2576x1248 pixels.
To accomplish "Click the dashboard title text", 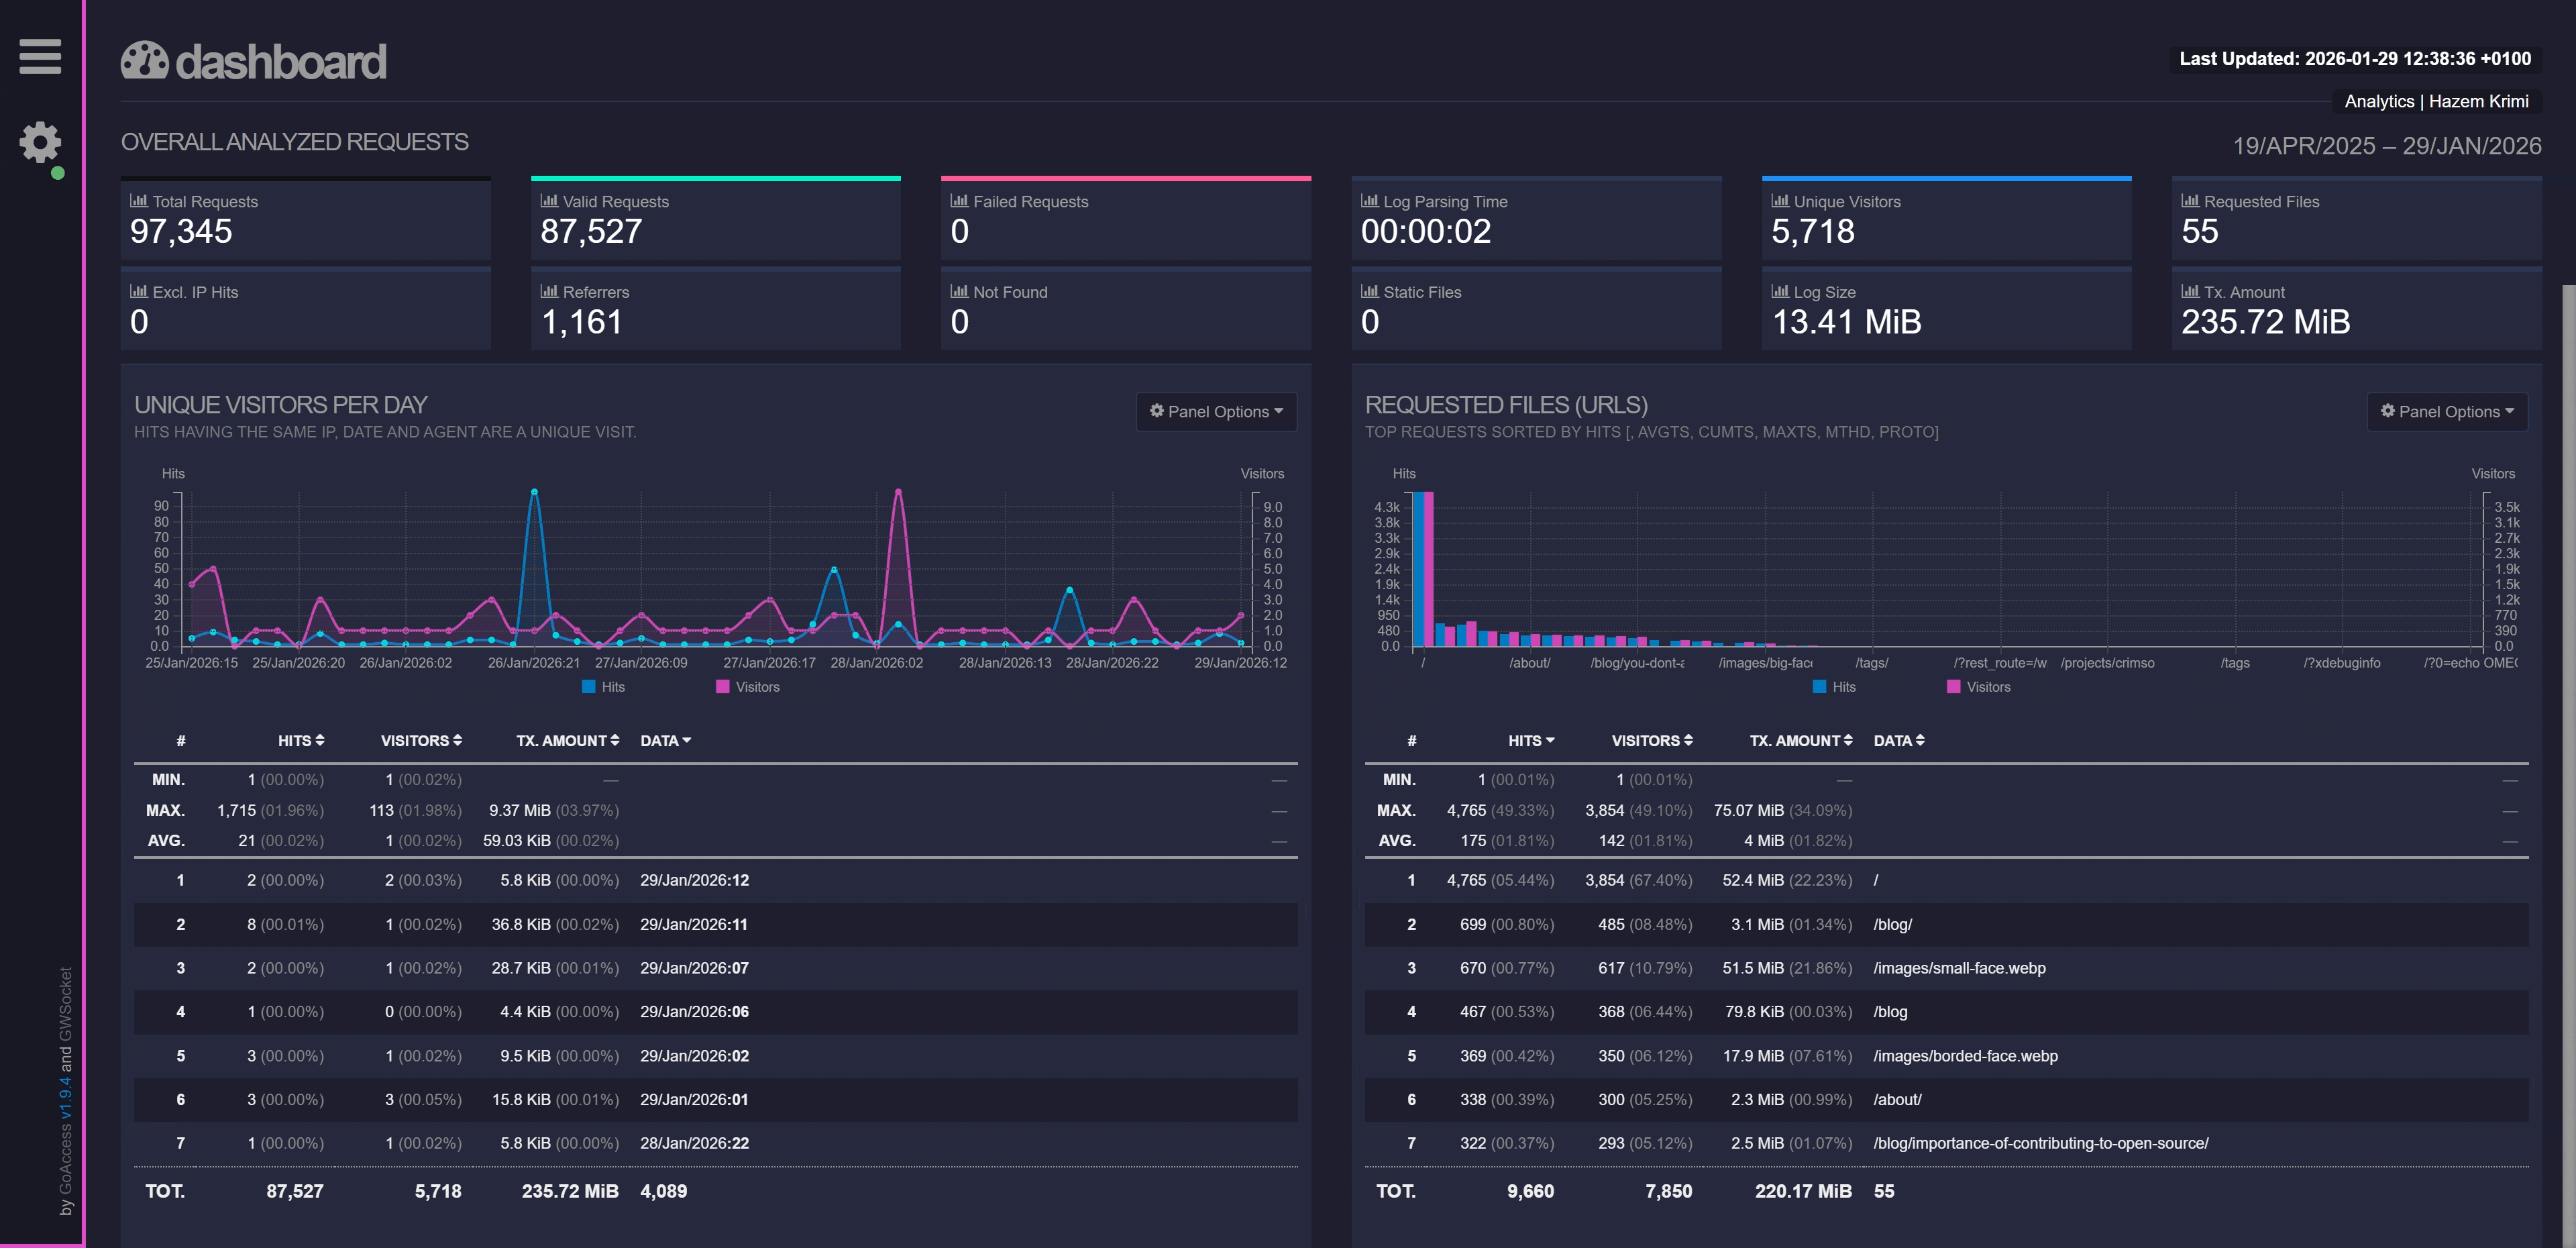I will pos(281,62).
